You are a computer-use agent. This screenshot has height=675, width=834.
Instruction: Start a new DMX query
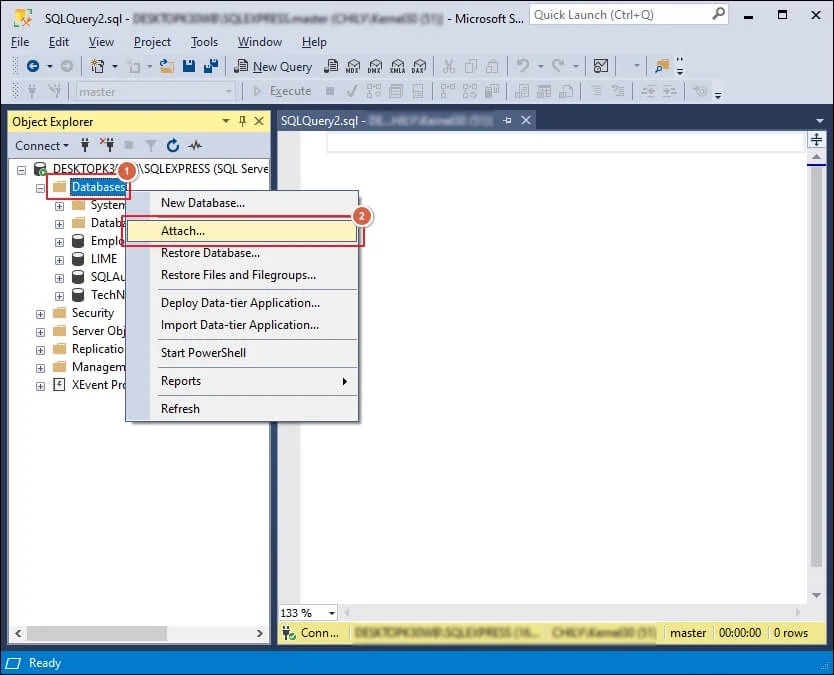pos(375,66)
